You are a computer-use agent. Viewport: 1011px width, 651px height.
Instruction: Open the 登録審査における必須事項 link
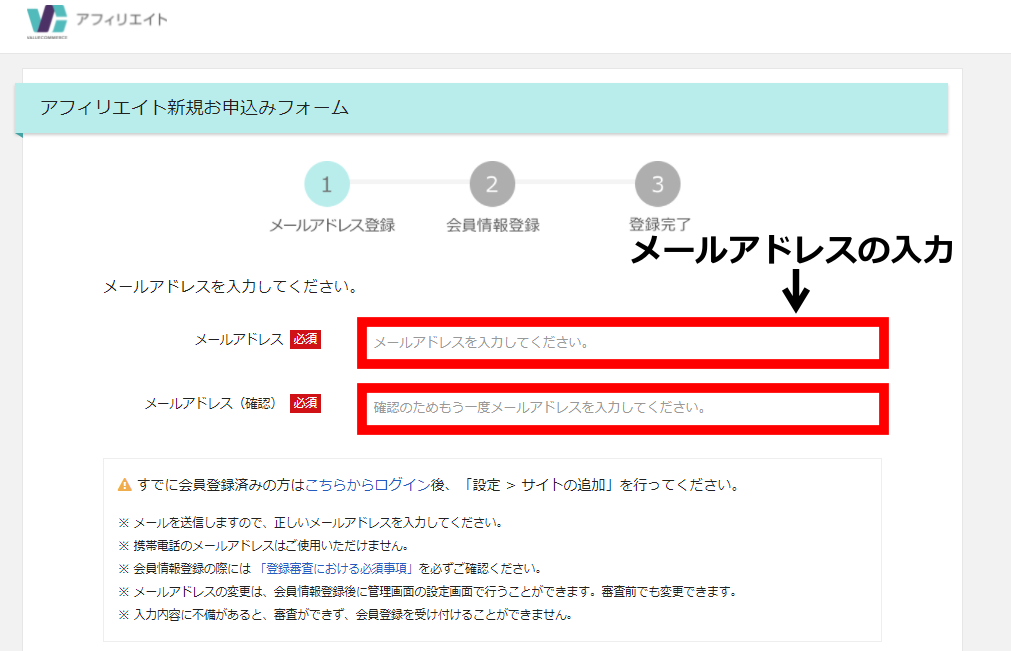tap(335, 568)
